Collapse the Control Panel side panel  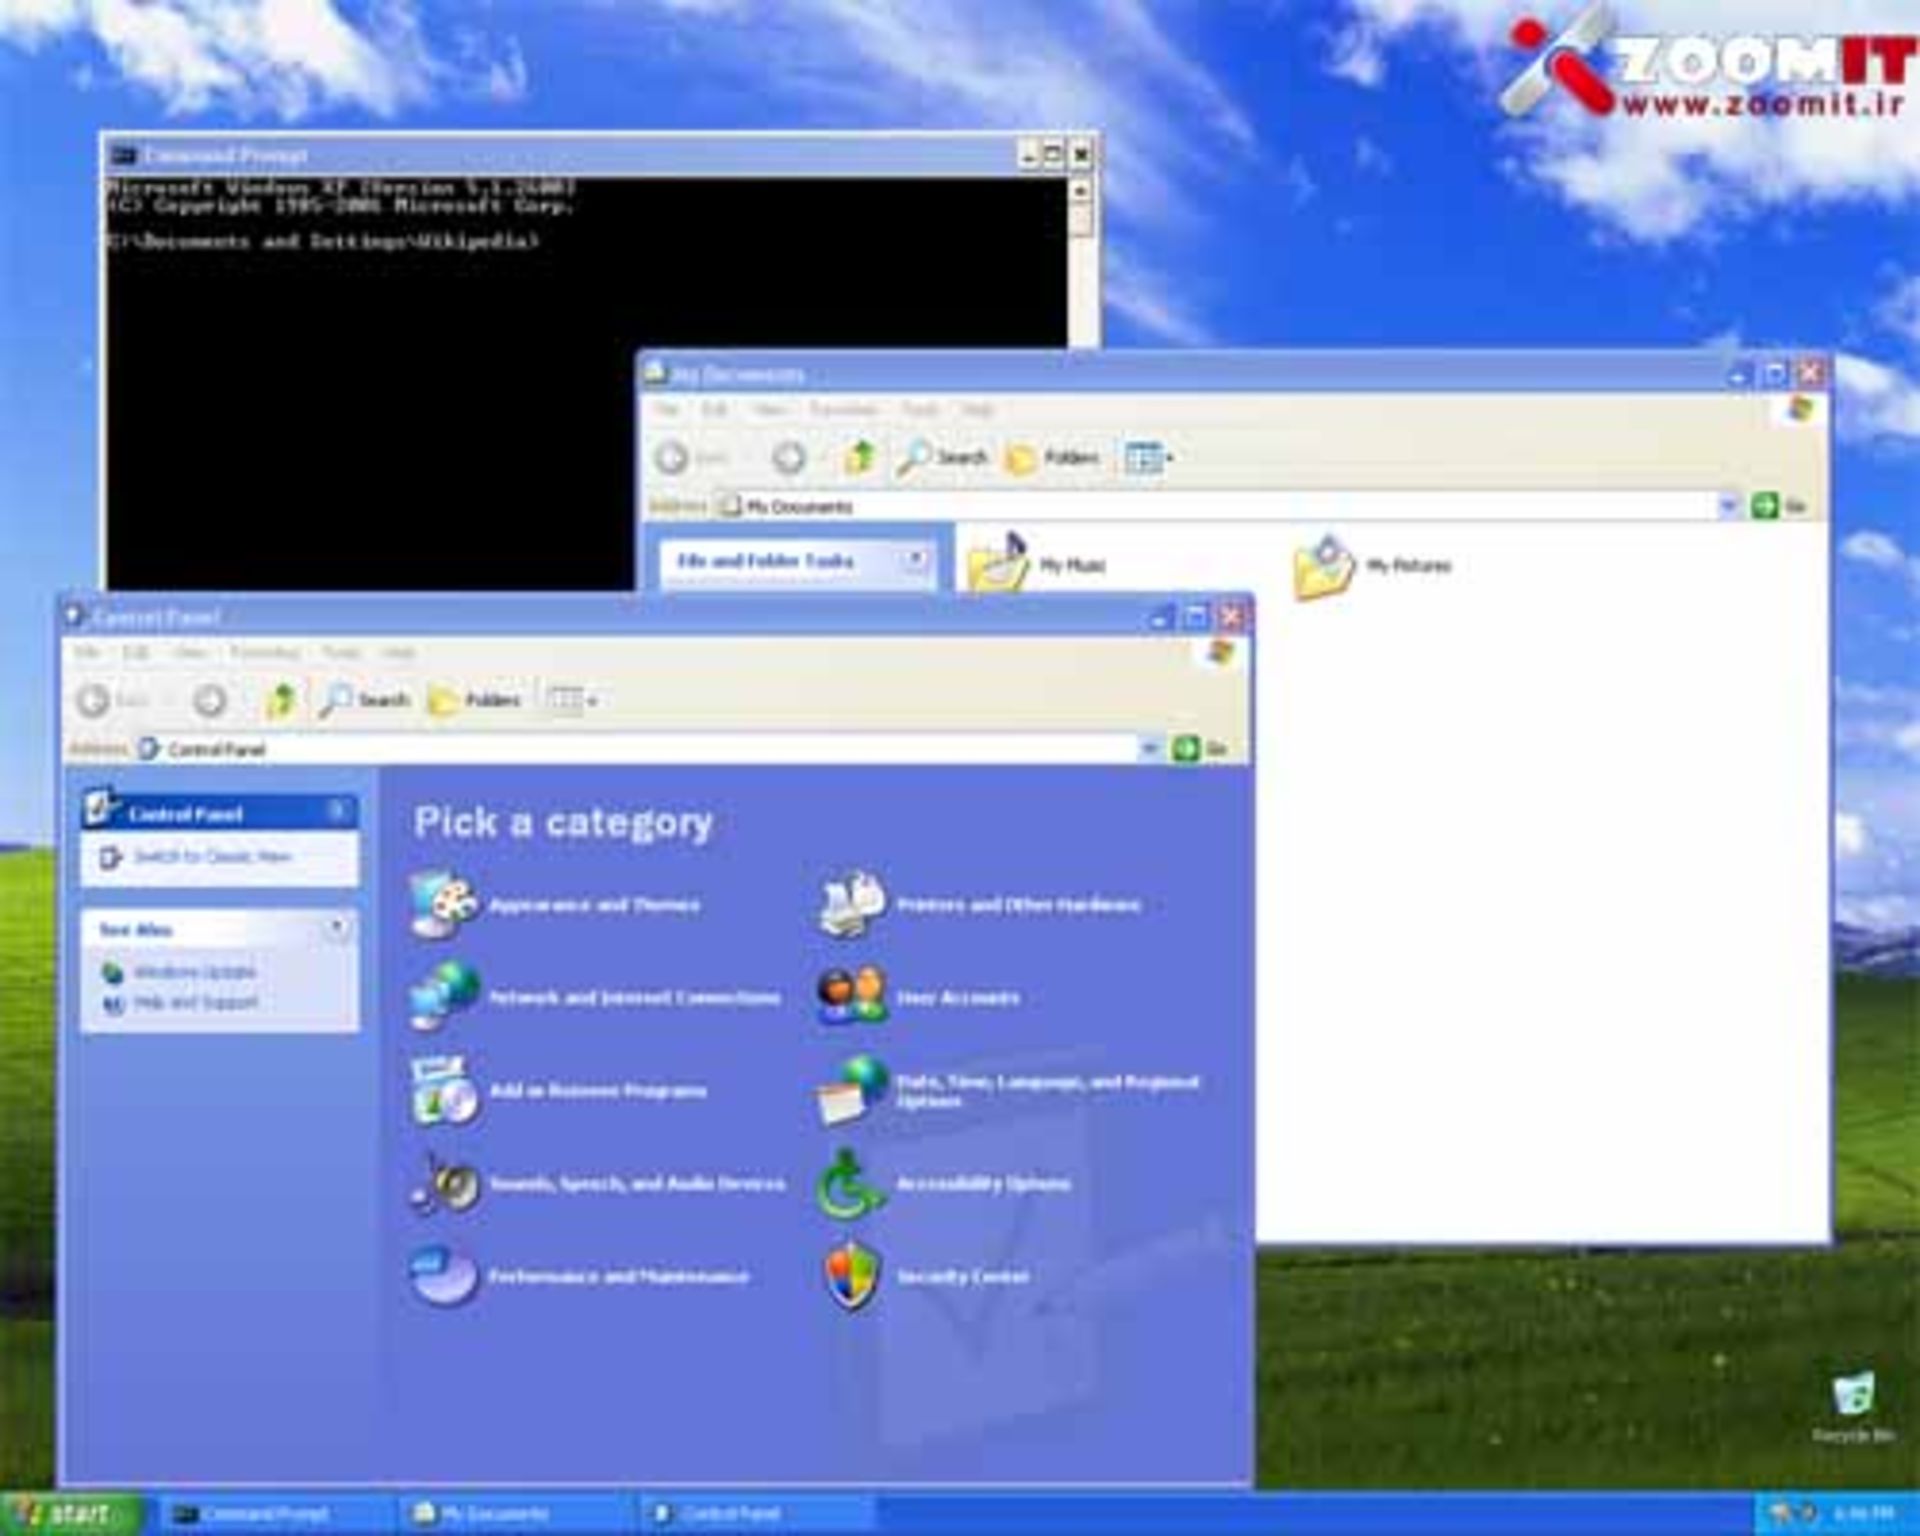pos(338,811)
